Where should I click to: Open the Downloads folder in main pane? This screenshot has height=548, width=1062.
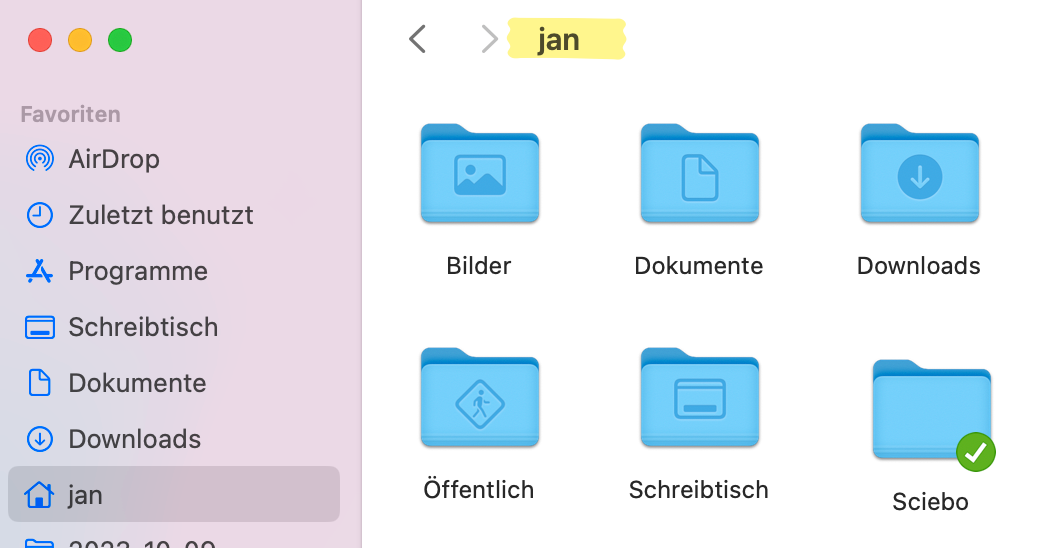[919, 174]
